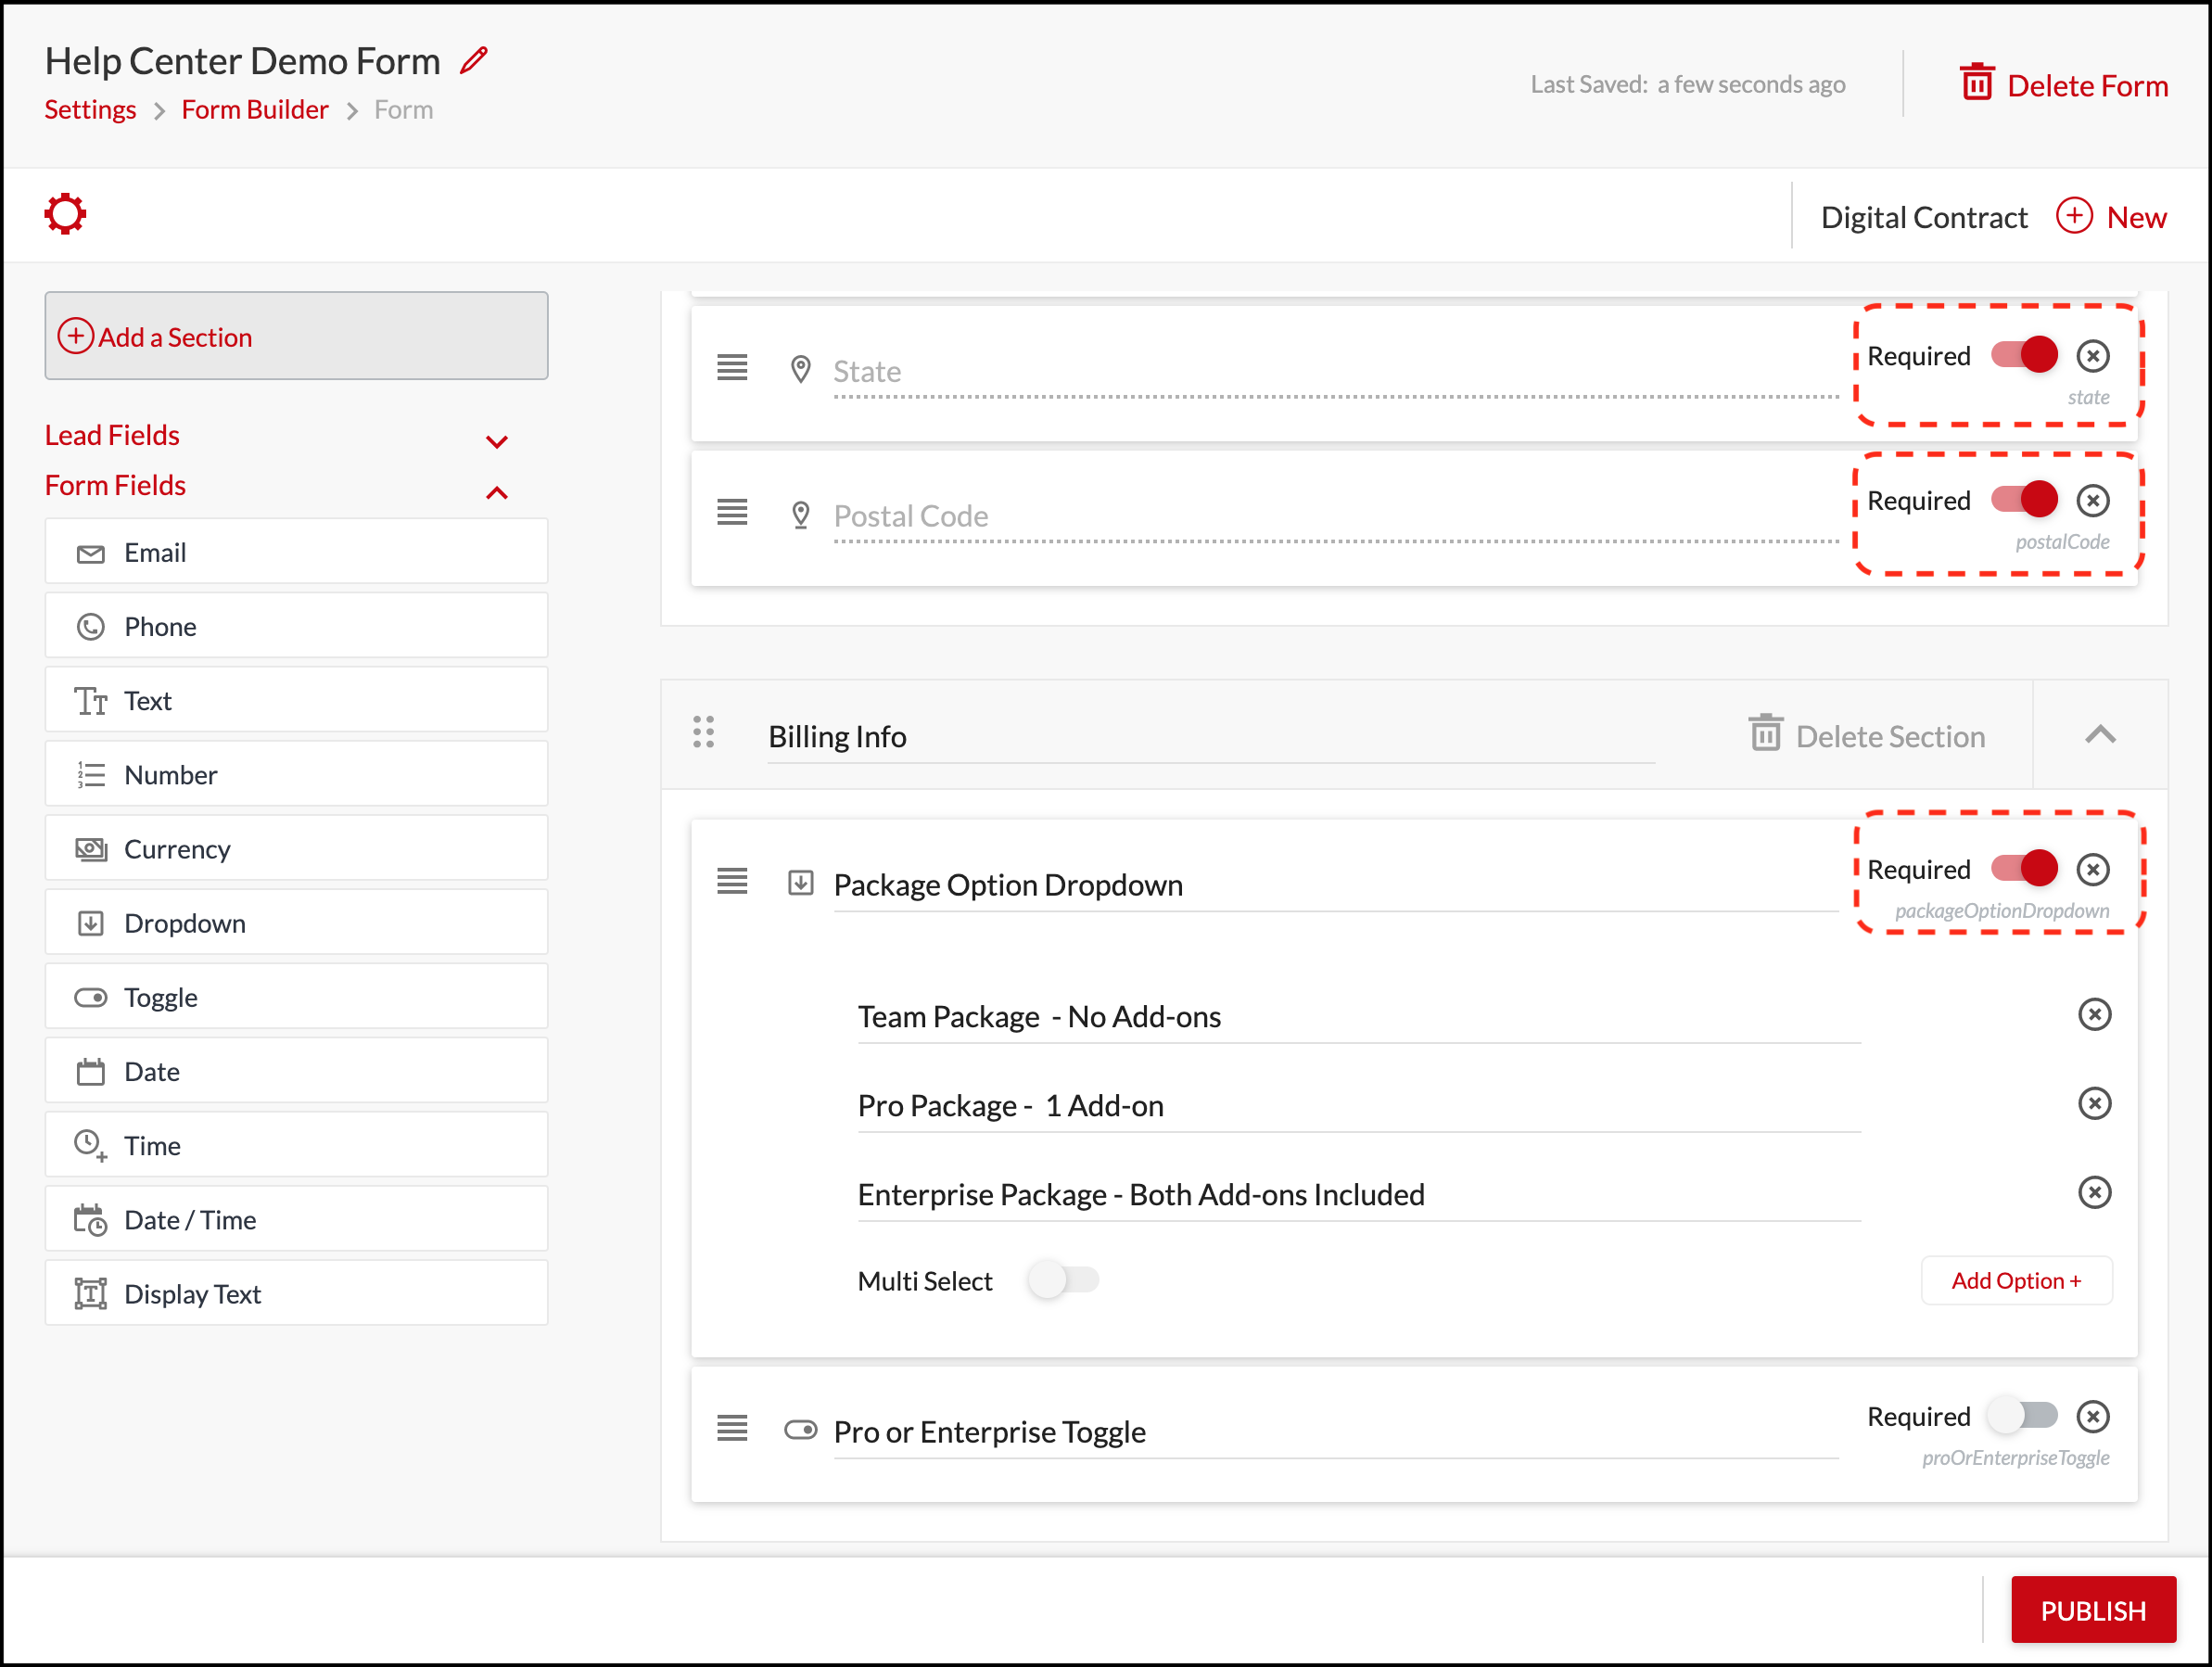Click the New digital contract plus icon
Viewport: 2212px width, 1667px height.
(2074, 216)
